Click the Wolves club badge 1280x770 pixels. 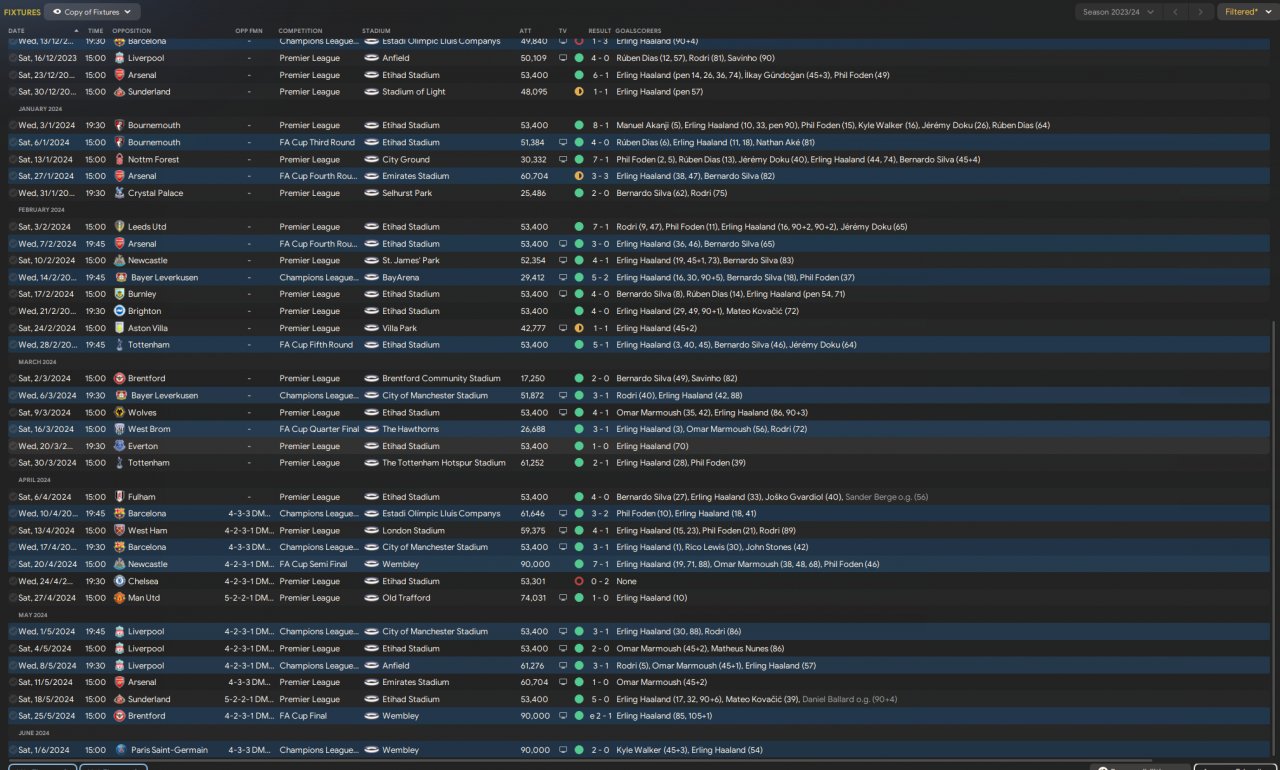[120, 413]
